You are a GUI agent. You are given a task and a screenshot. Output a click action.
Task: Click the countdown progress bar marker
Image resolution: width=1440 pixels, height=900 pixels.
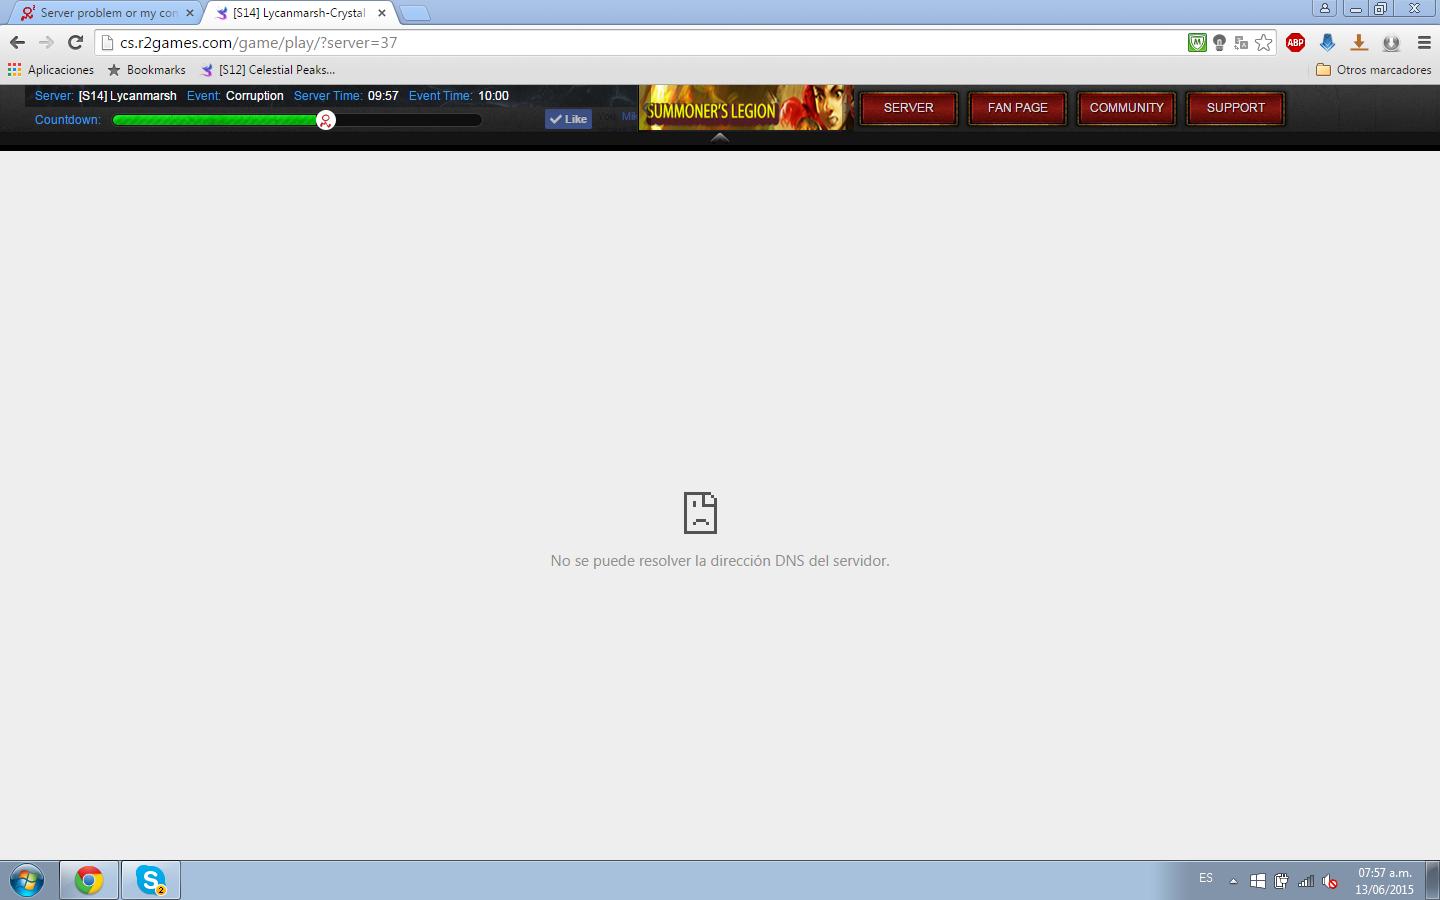click(325, 120)
